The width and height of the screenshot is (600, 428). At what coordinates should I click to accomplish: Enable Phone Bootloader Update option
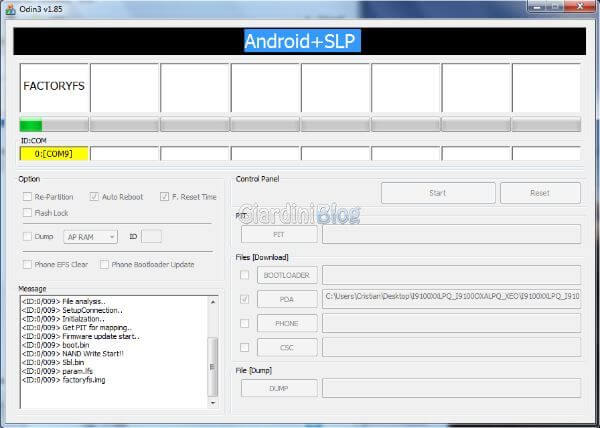tap(104, 264)
